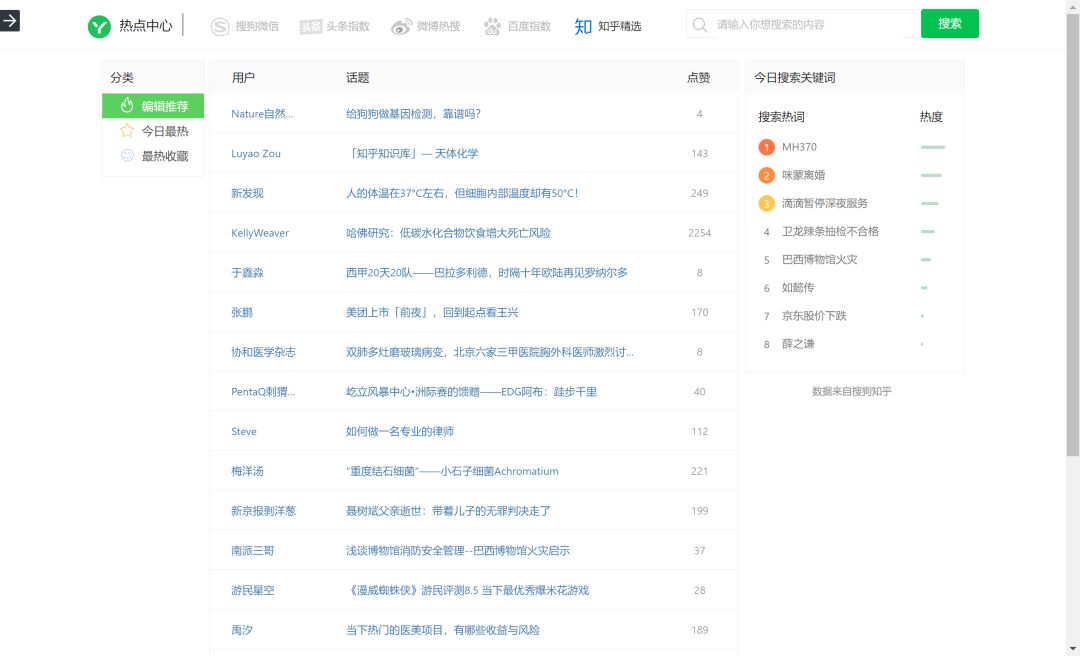Image resolution: width=1080 pixels, height=656 pixels.
Task: Click the magnifier icon in search box
Action: click(700, 25)
